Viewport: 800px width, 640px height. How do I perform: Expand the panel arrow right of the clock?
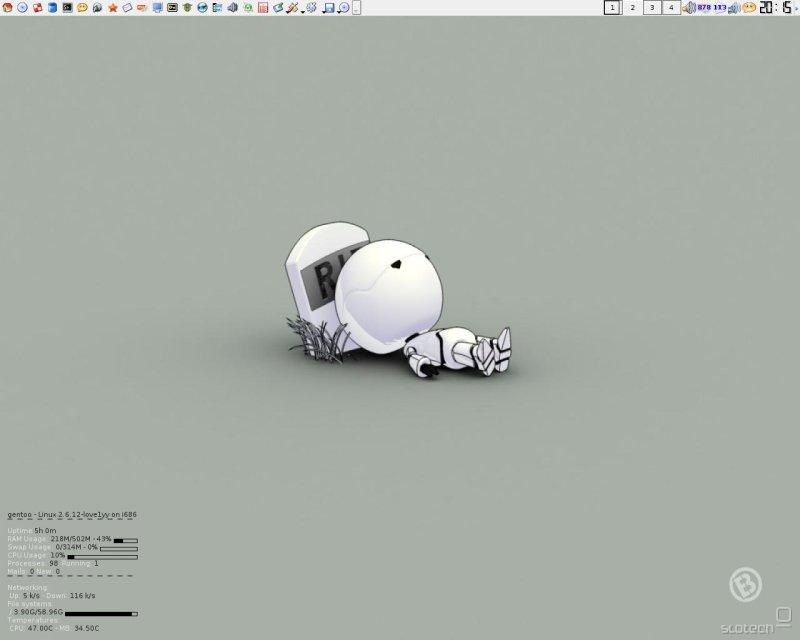click(797, 7)
